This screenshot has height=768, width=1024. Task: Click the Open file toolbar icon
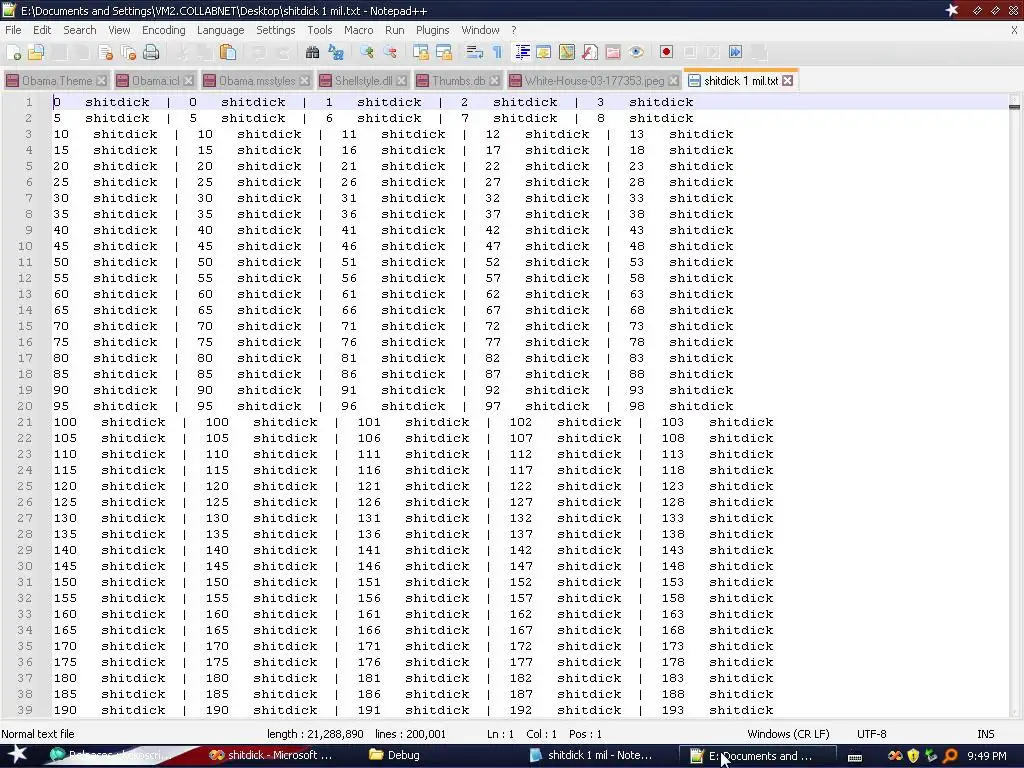pyautogui.click(x=36, y=52)
